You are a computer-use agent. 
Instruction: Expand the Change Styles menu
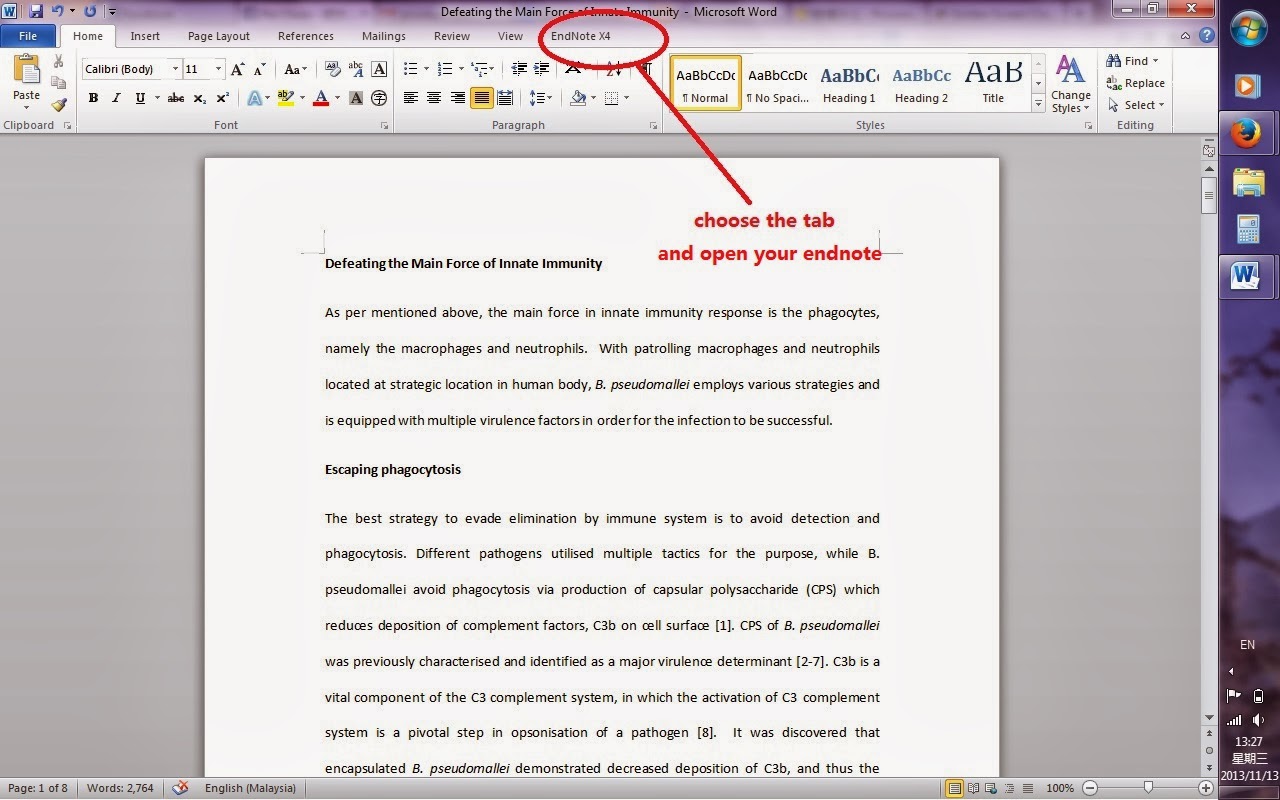[x=1070, y=85]
